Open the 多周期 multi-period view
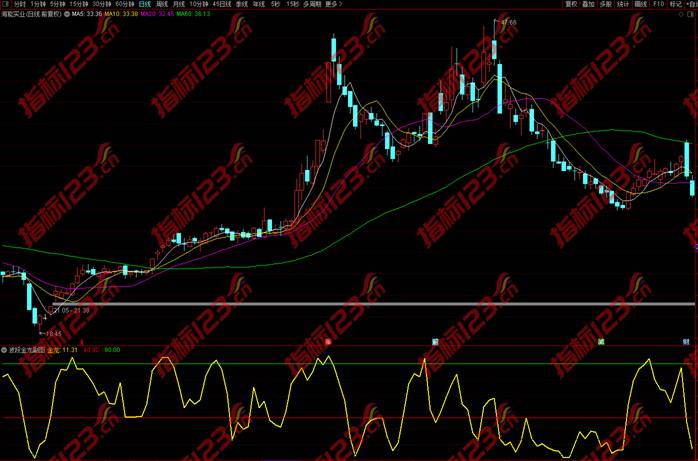698x461 pixels. click(312, 4)
